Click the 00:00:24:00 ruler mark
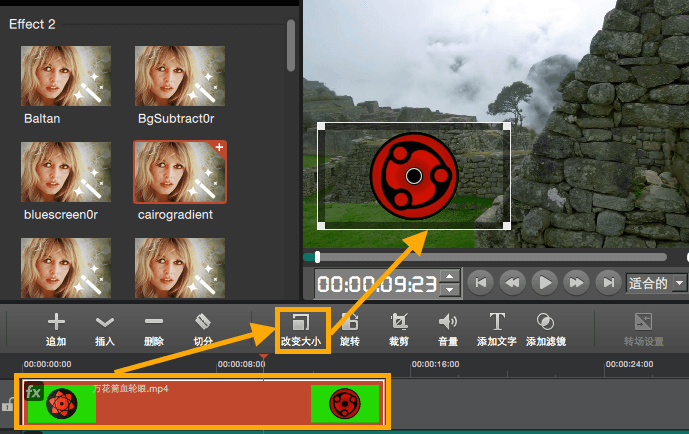The width and height of the screenshot is (689, 434). click(x=629, y=364)
